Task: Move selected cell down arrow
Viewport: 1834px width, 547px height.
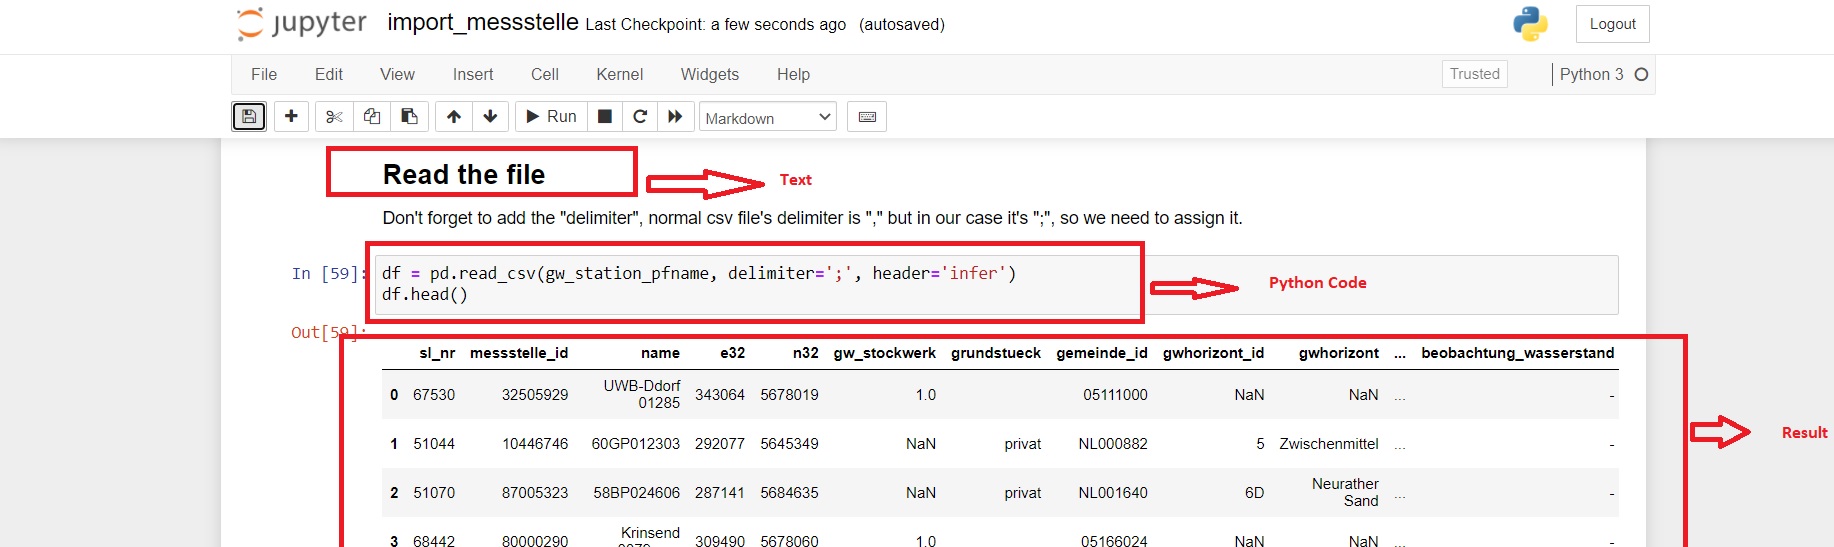Action: pos(490,117)
